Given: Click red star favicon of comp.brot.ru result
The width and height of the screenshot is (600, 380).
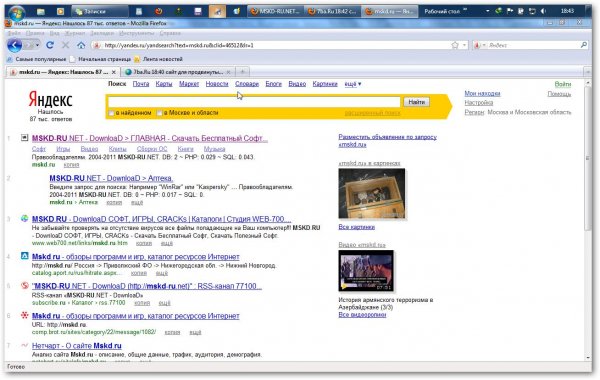Looking at the screenshot, I should 24,315.
